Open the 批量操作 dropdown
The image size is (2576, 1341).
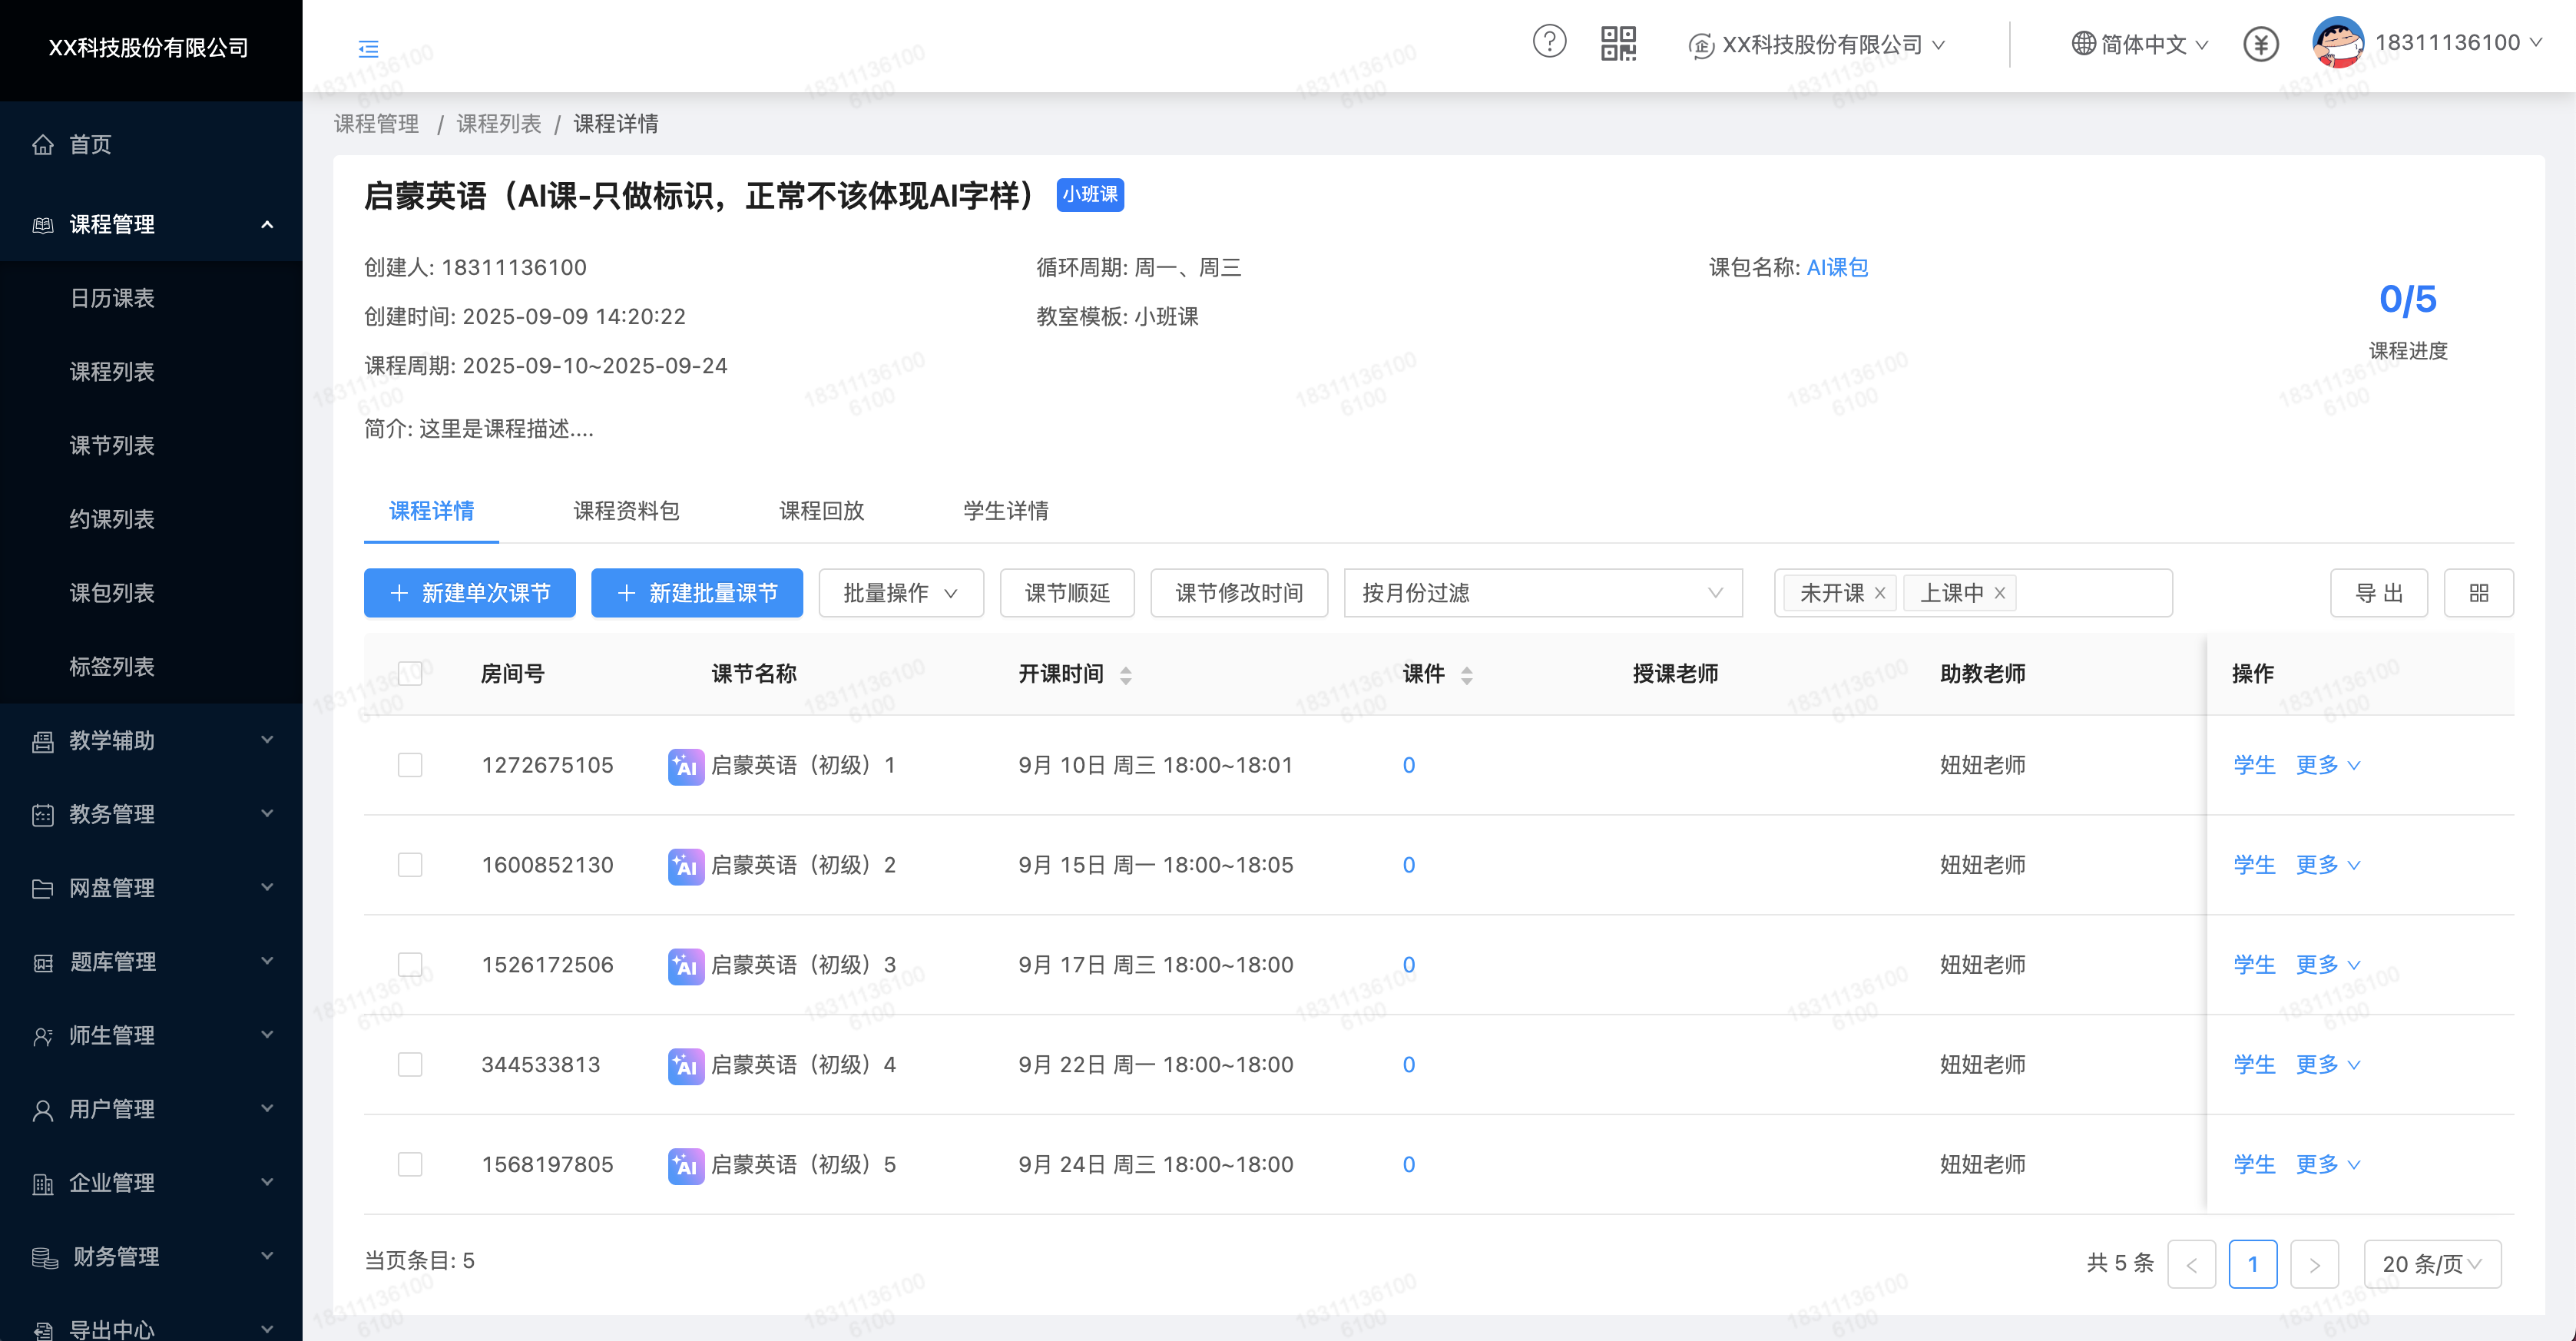pyautogui.click(x=900, y=593)
